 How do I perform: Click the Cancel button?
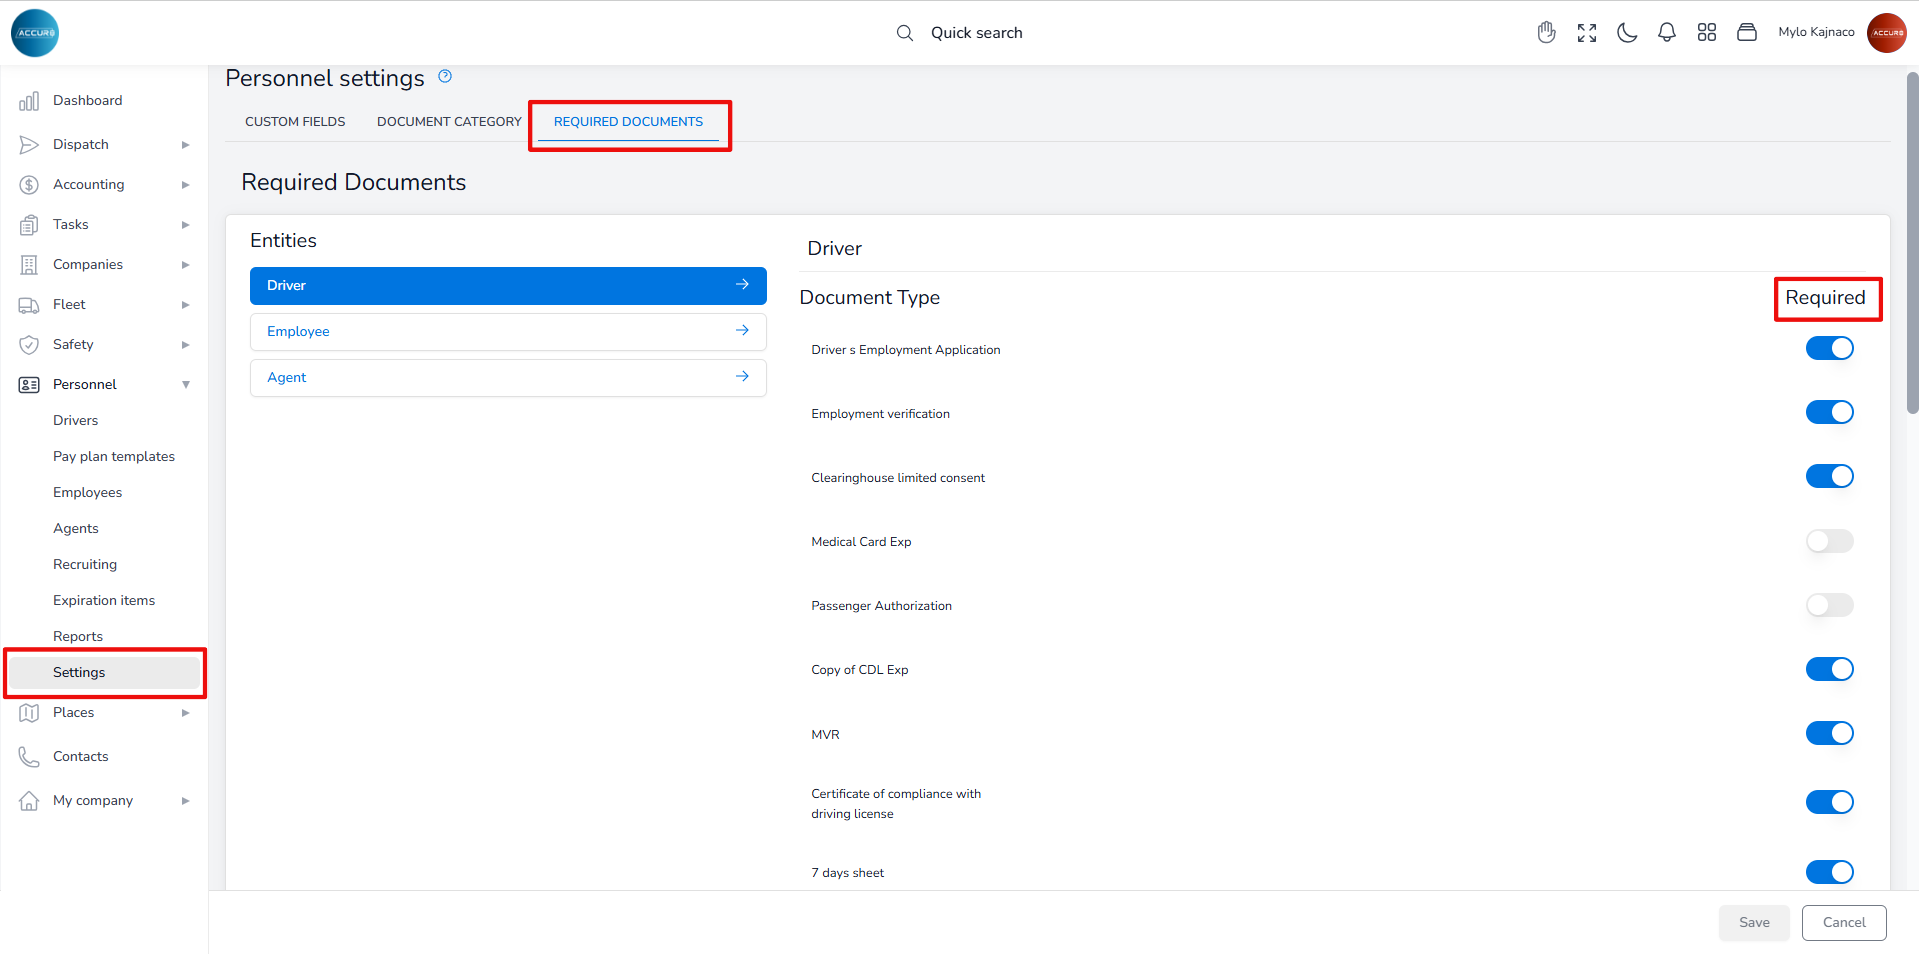pos(1843,923)
